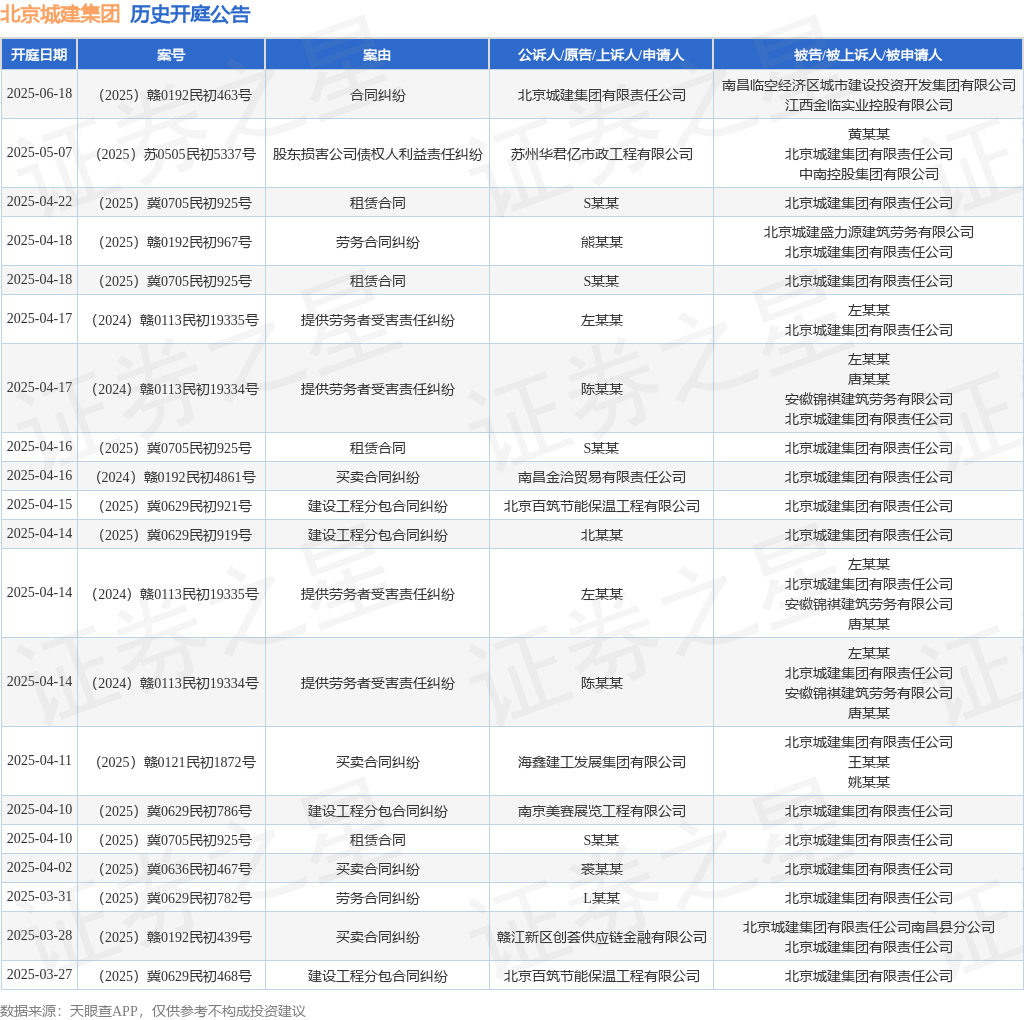Click case number 赣0192民初463号
The width and height of the screenshot is (1024, 1020).
pos(171,95)
